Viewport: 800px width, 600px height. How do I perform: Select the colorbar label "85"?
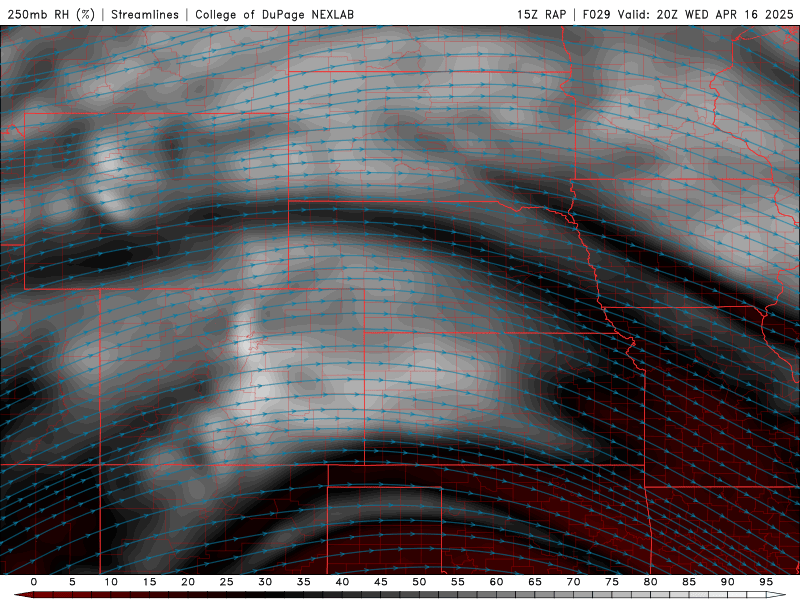click(x=689, y=582)
